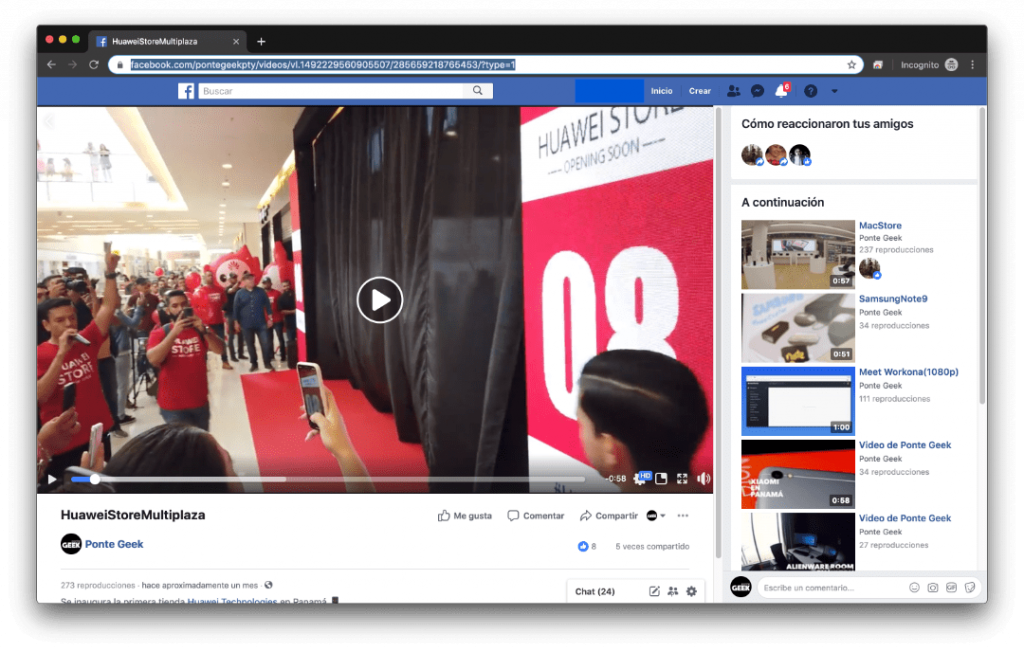
Task: Add a sticker to the comment
Action: 970,587
